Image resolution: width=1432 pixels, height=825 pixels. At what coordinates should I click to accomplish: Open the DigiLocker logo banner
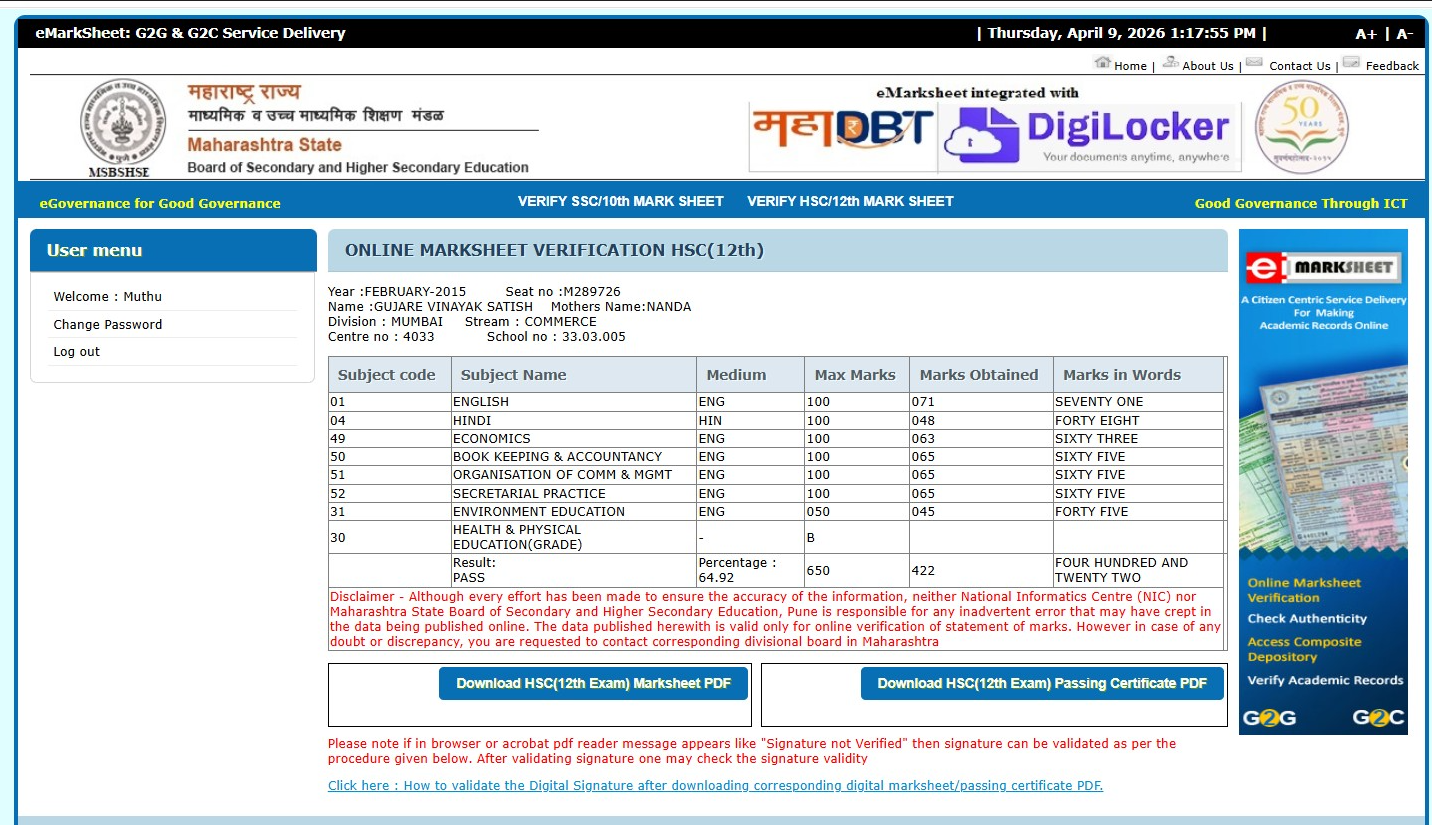[x=1089, y=137]
